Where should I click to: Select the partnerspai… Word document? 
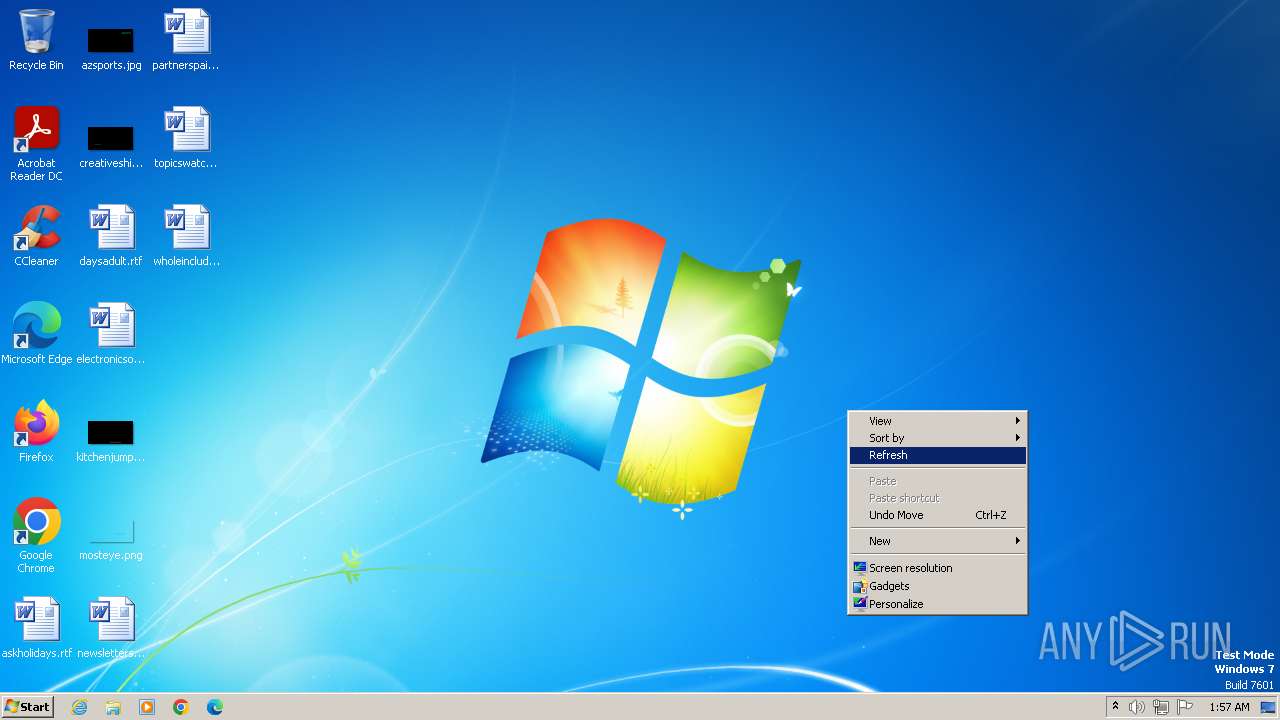(x=186, y=40)
